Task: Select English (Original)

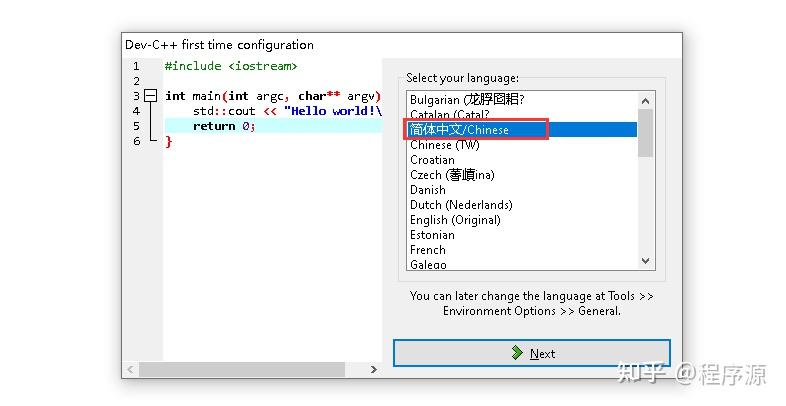Action: (522, 220)
